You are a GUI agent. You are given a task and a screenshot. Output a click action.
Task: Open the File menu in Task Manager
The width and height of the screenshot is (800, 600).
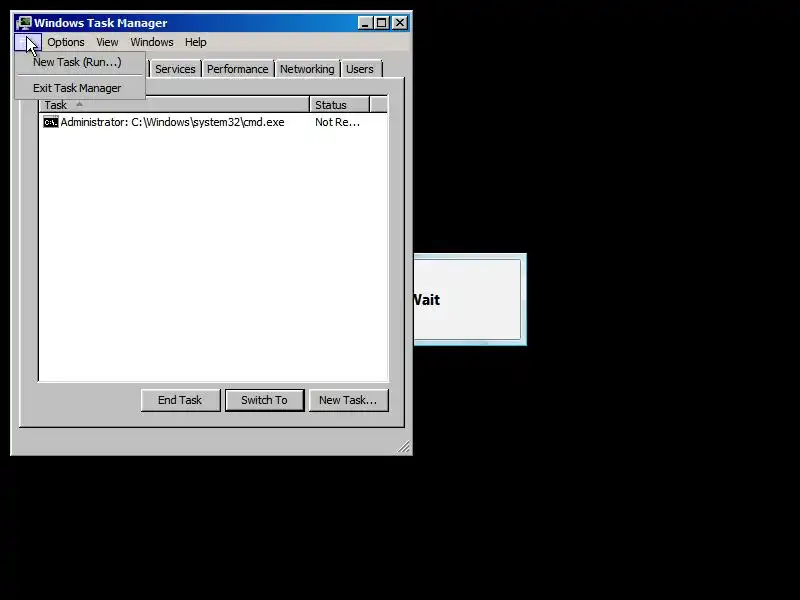tap(28, 42)
